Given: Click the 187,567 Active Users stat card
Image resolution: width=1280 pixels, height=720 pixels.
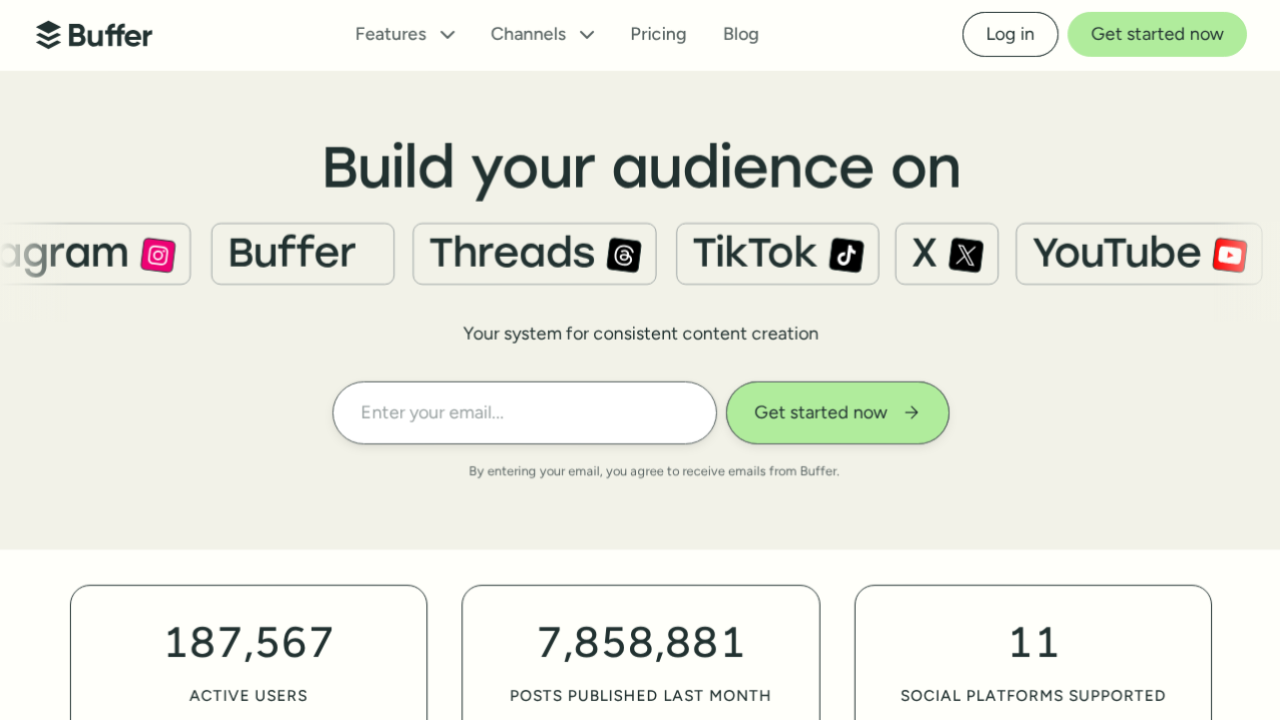Looking at the screenshot, I should (x=249, y=652).
